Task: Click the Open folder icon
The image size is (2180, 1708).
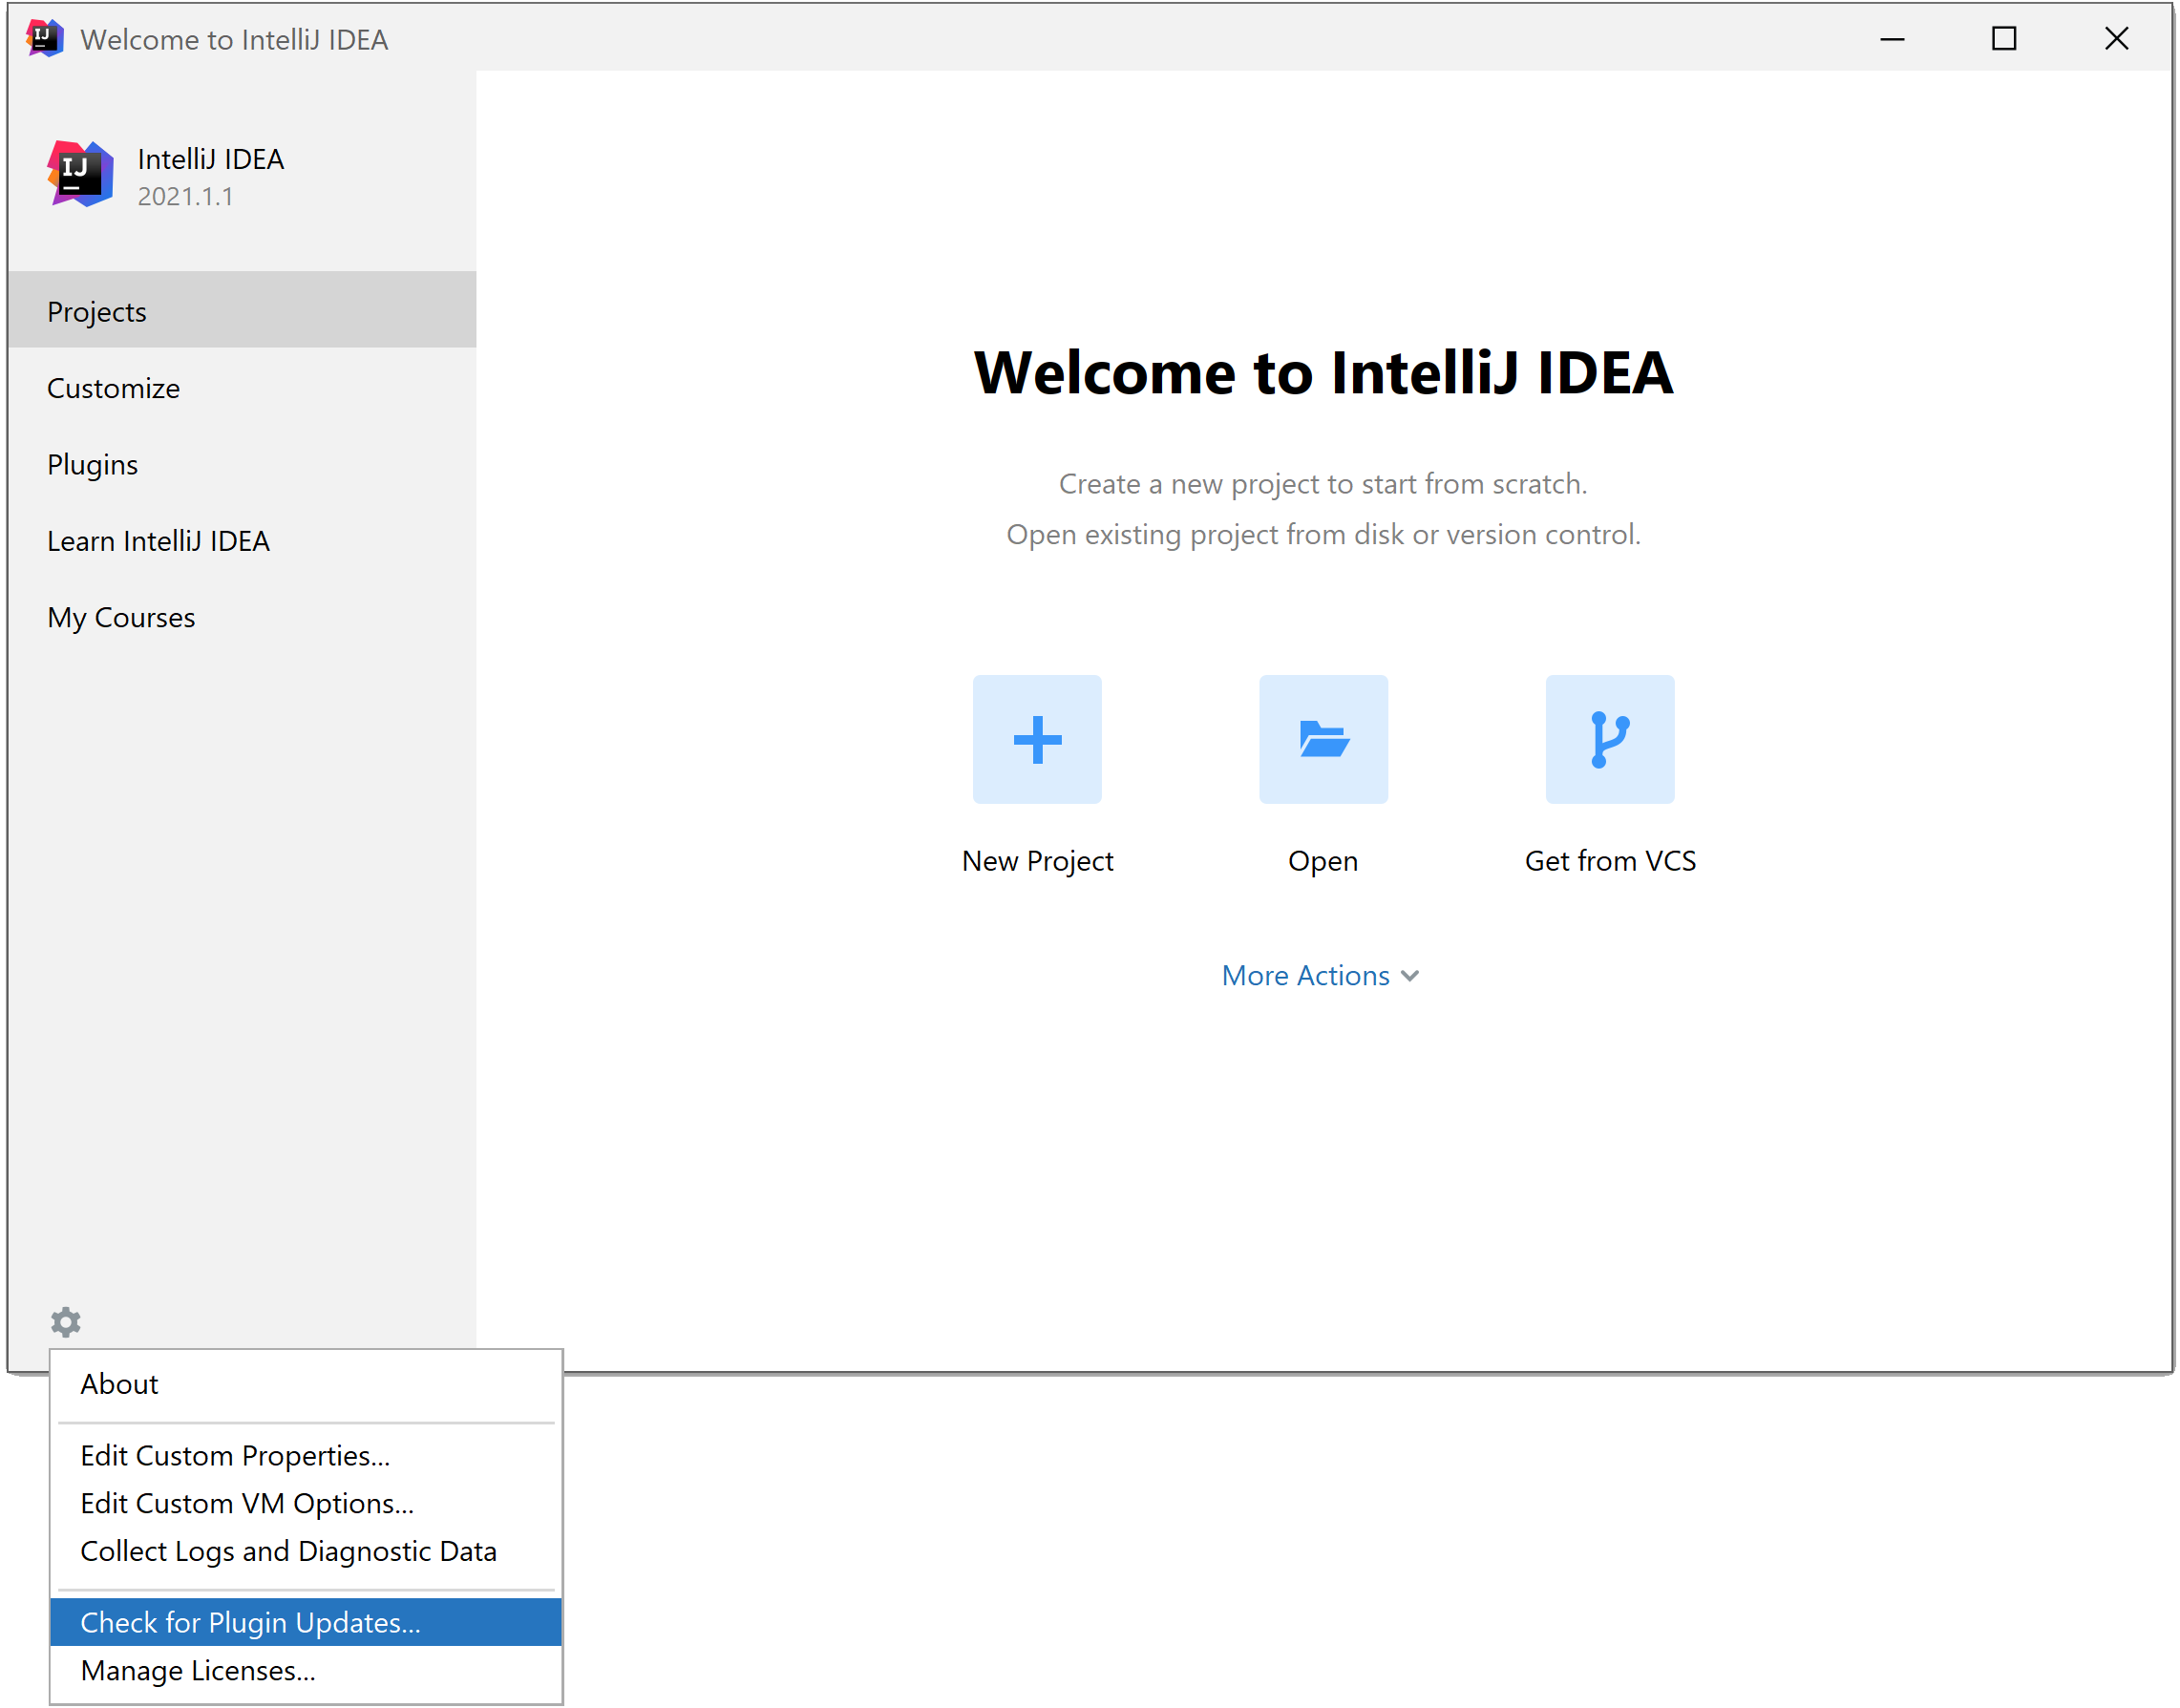Action: (1323, 739)
